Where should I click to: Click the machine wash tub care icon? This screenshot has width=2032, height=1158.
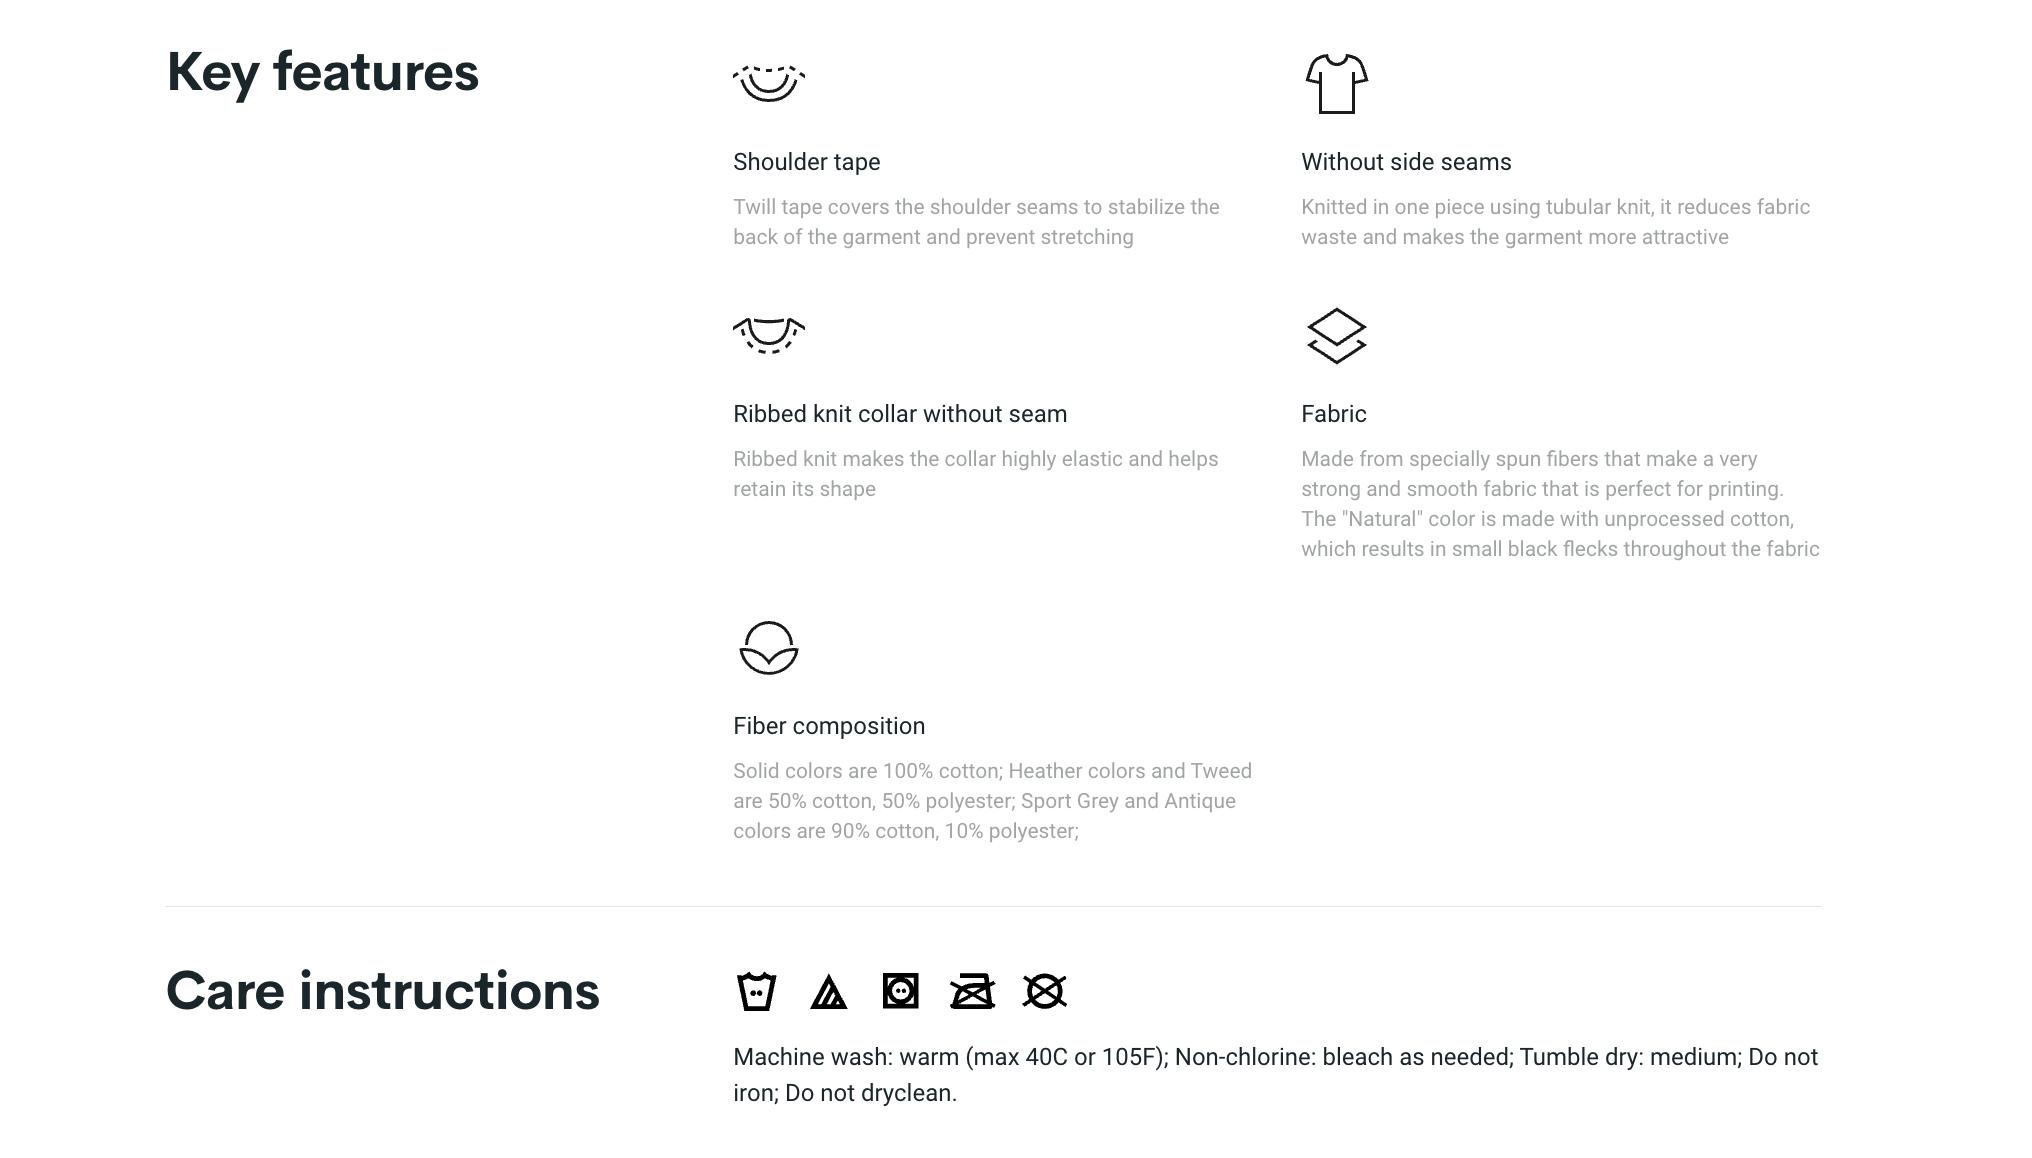(x=757, y=992)
